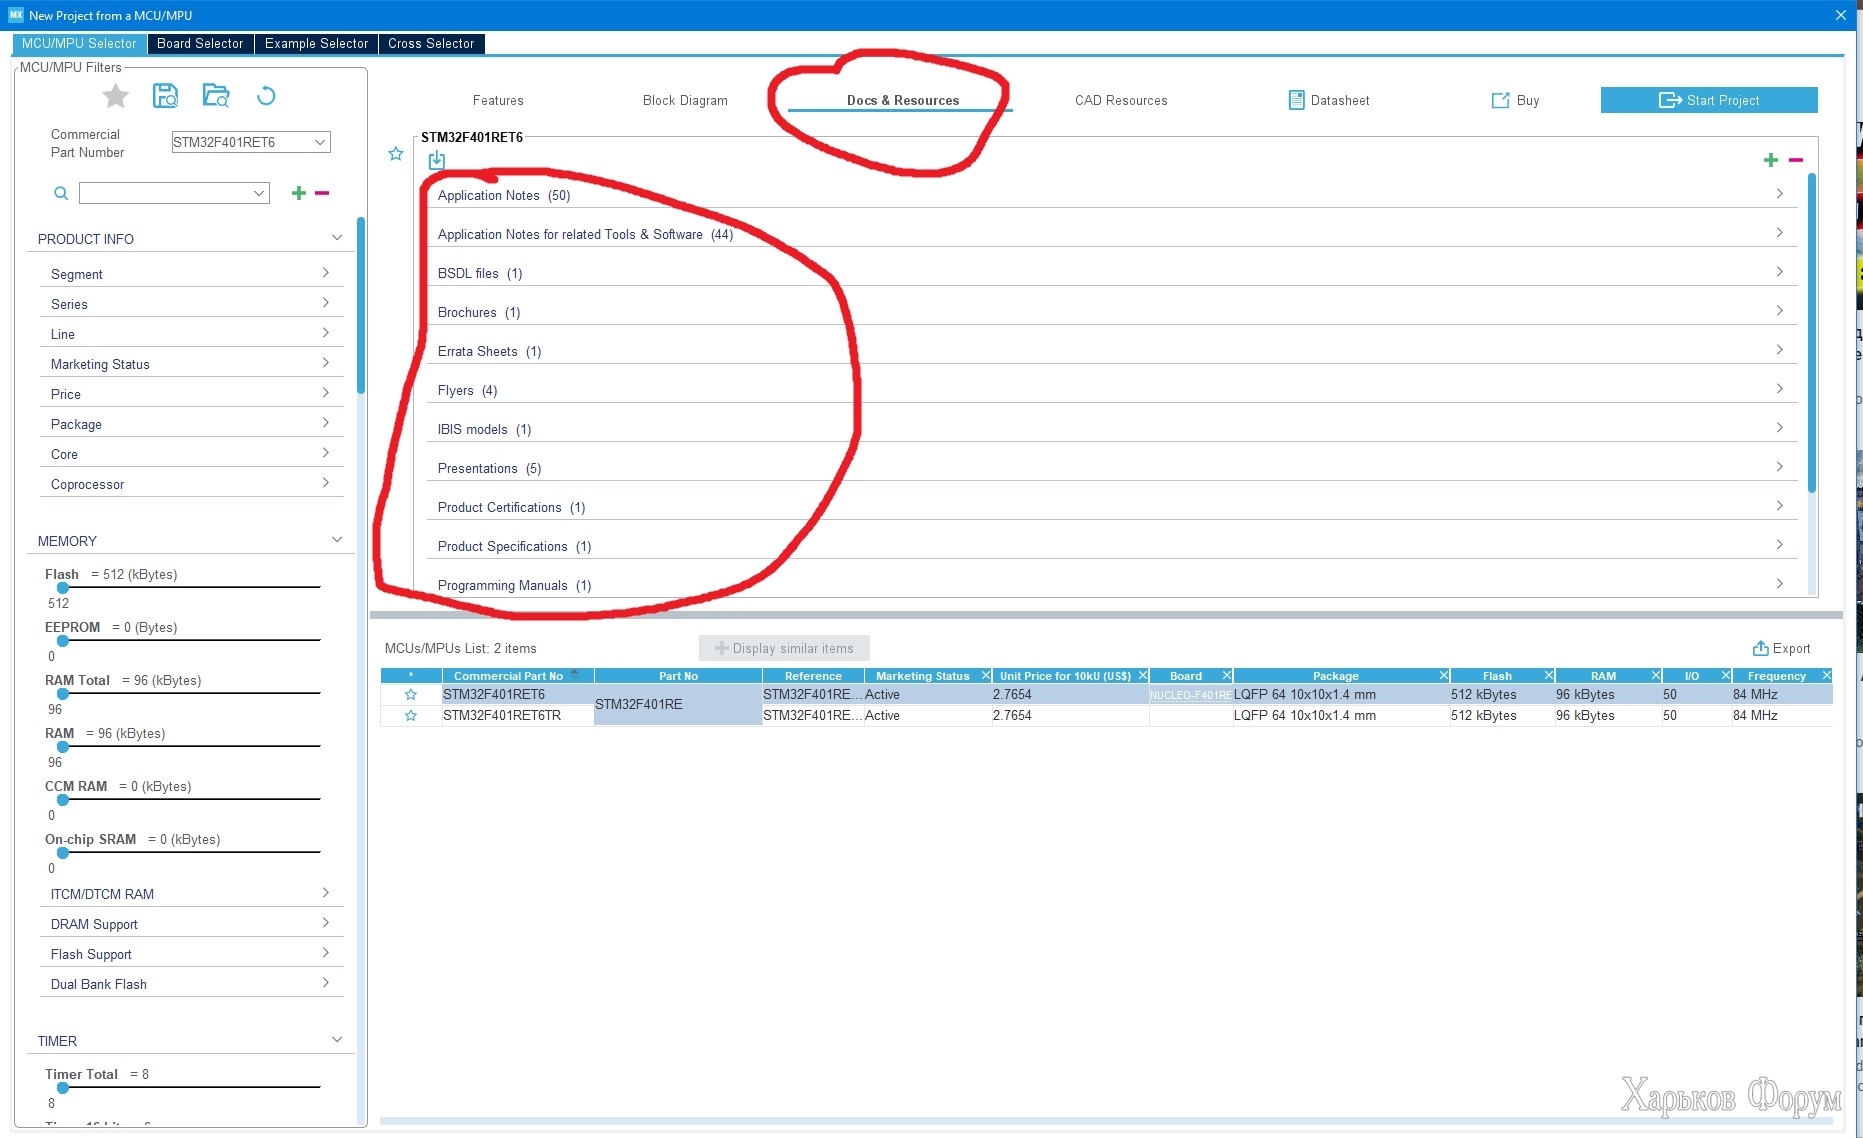Screen dimensions: 1863x1138
Task: Click pink collapse-all minus in docs panel
Action: click(x=1796, y=160)
